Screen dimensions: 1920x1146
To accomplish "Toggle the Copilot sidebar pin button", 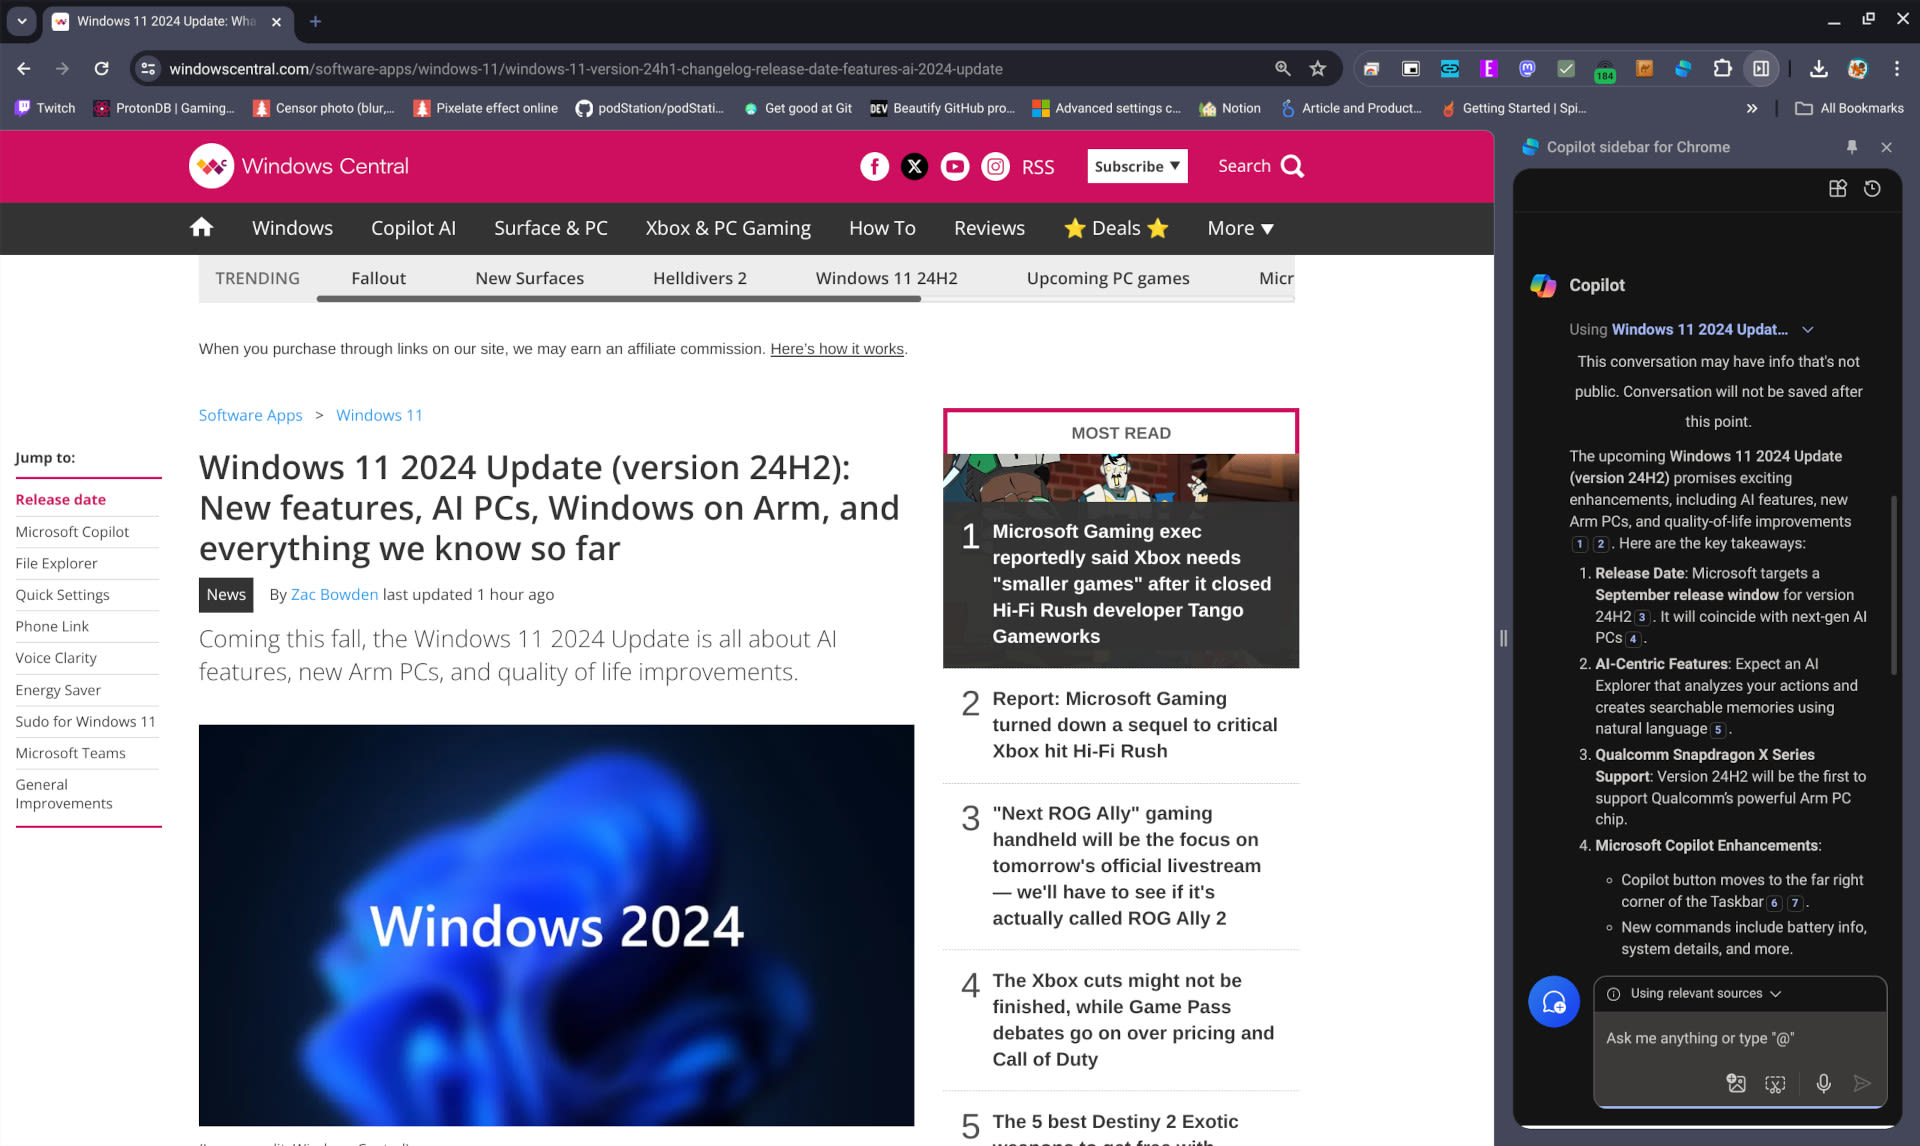I will [1852, 146].
